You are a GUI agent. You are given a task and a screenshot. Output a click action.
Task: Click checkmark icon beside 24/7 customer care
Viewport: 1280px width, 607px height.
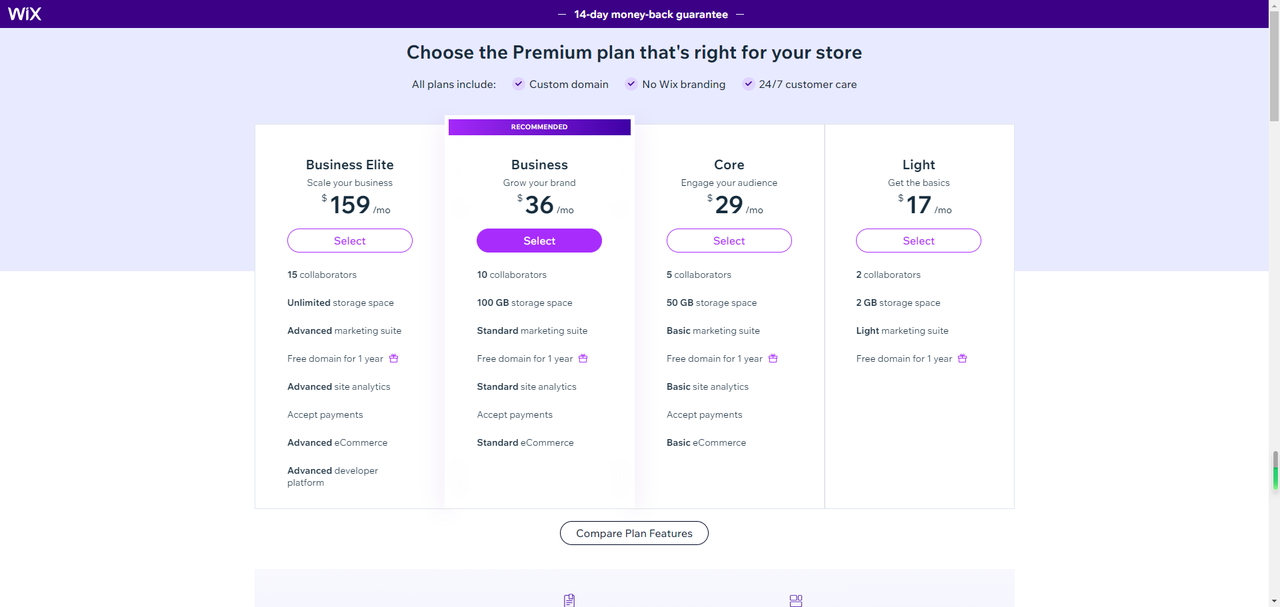tap(748, 84)
